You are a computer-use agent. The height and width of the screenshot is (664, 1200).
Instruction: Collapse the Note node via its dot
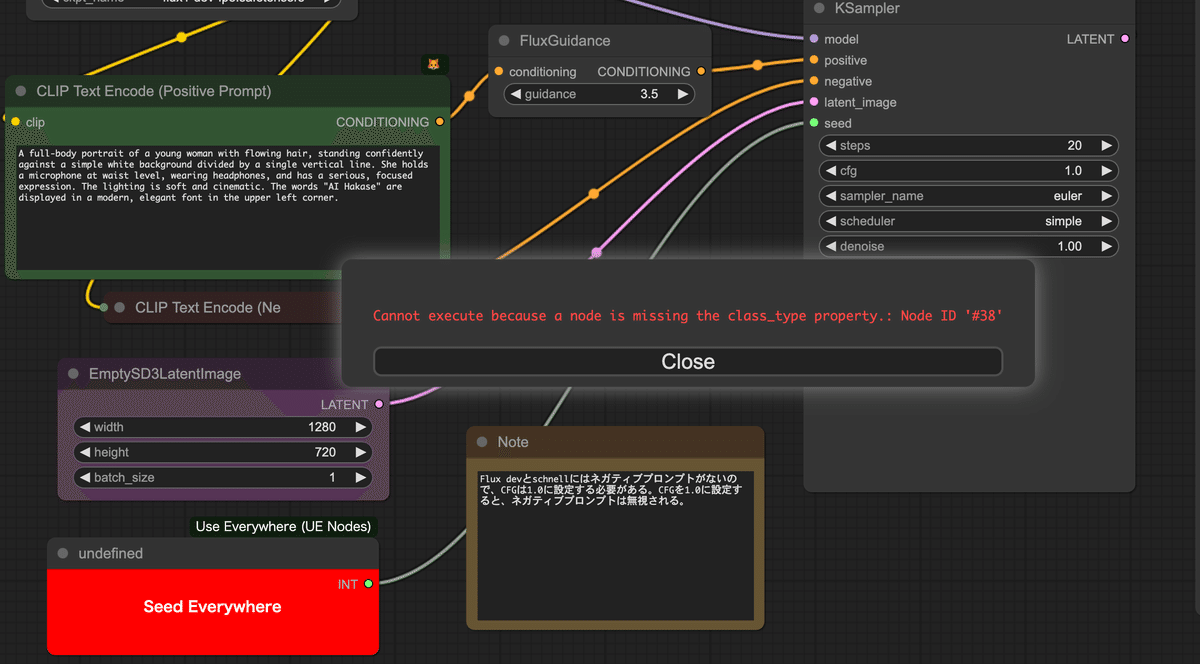482,442
